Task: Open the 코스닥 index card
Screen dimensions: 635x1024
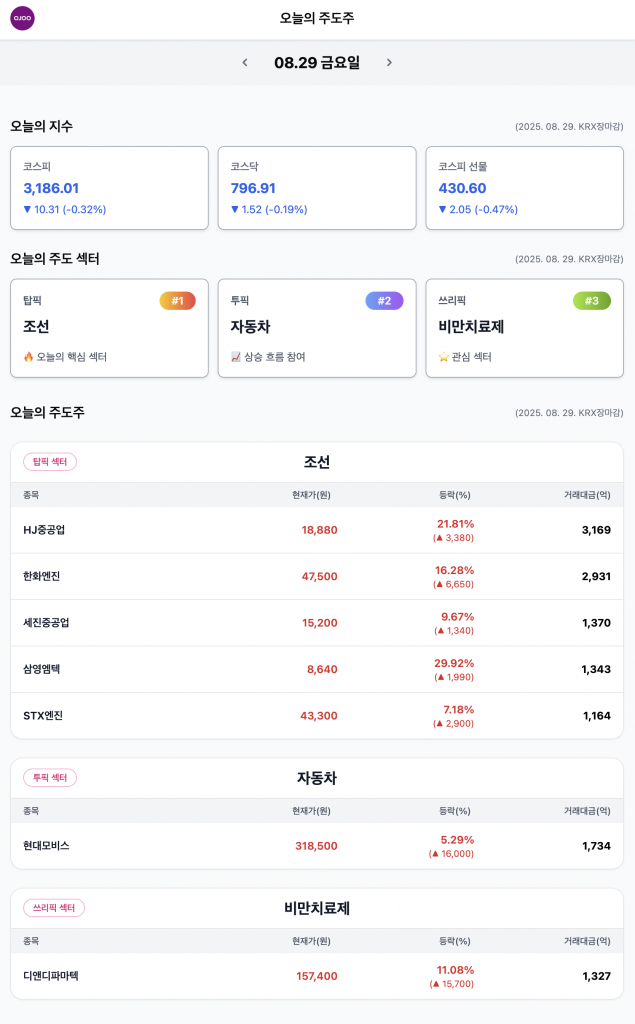Action: click(x=317, y=188)
